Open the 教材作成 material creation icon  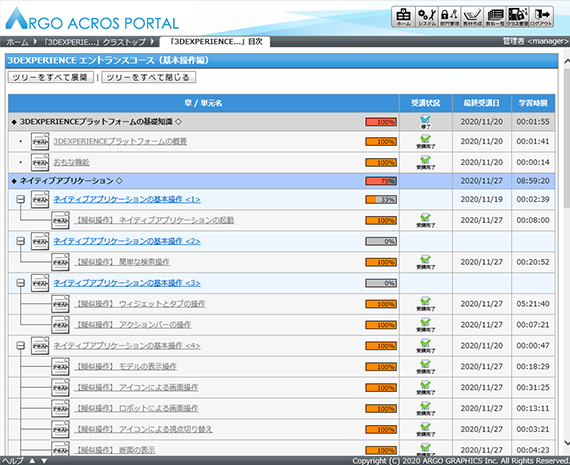[x=472, y=17]
